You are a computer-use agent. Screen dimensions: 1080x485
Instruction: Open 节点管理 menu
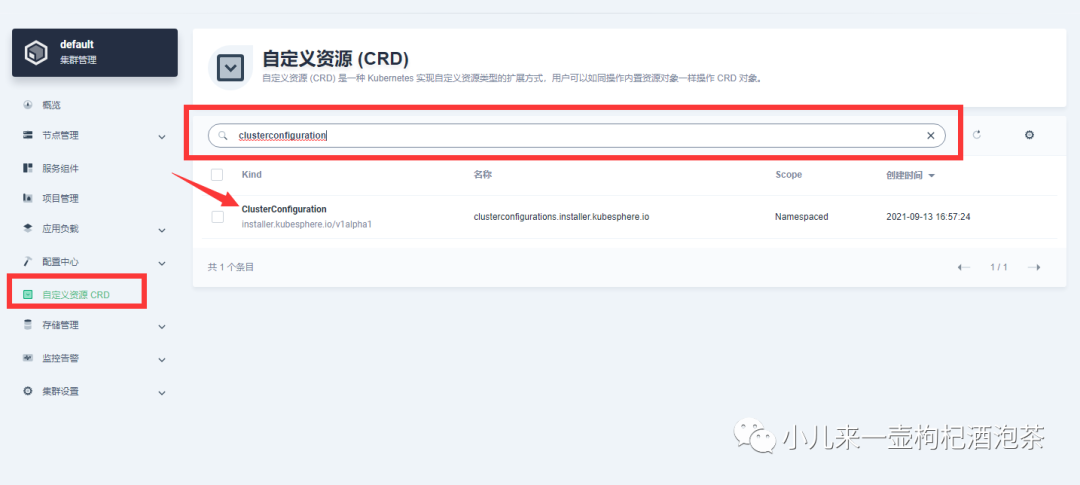click(x=61, y=136)
